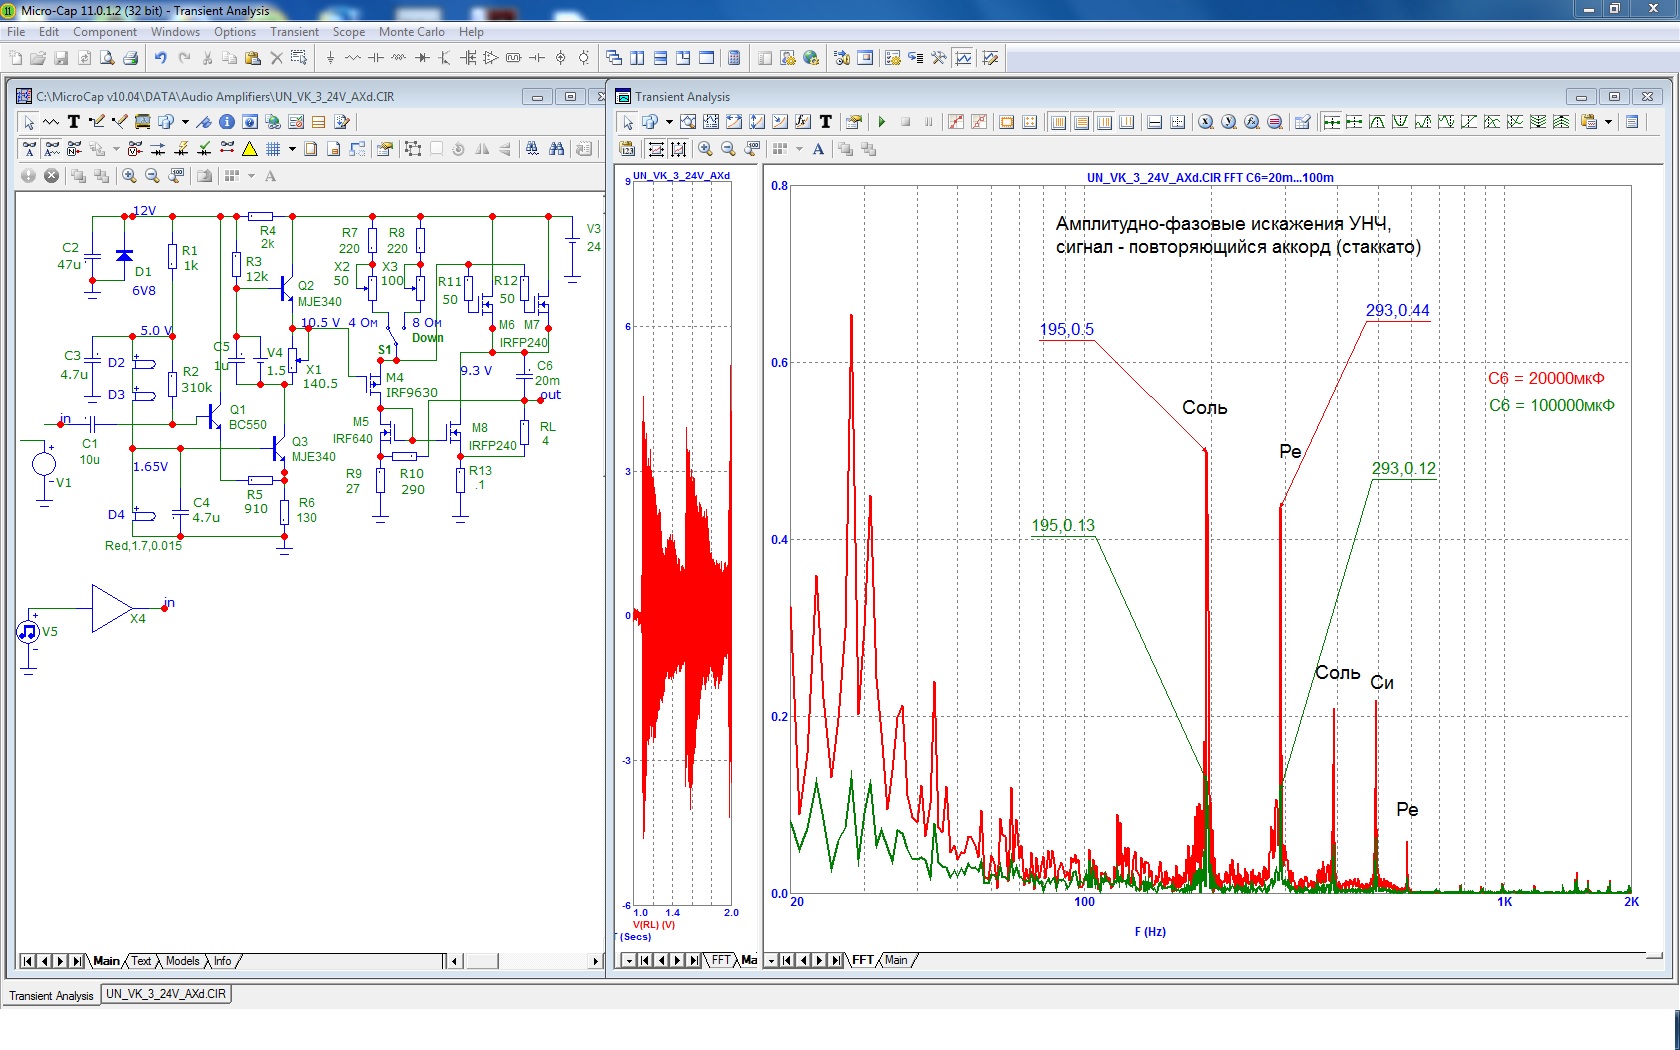Open the Calculator icon in main toolbar

pos(734,58)
